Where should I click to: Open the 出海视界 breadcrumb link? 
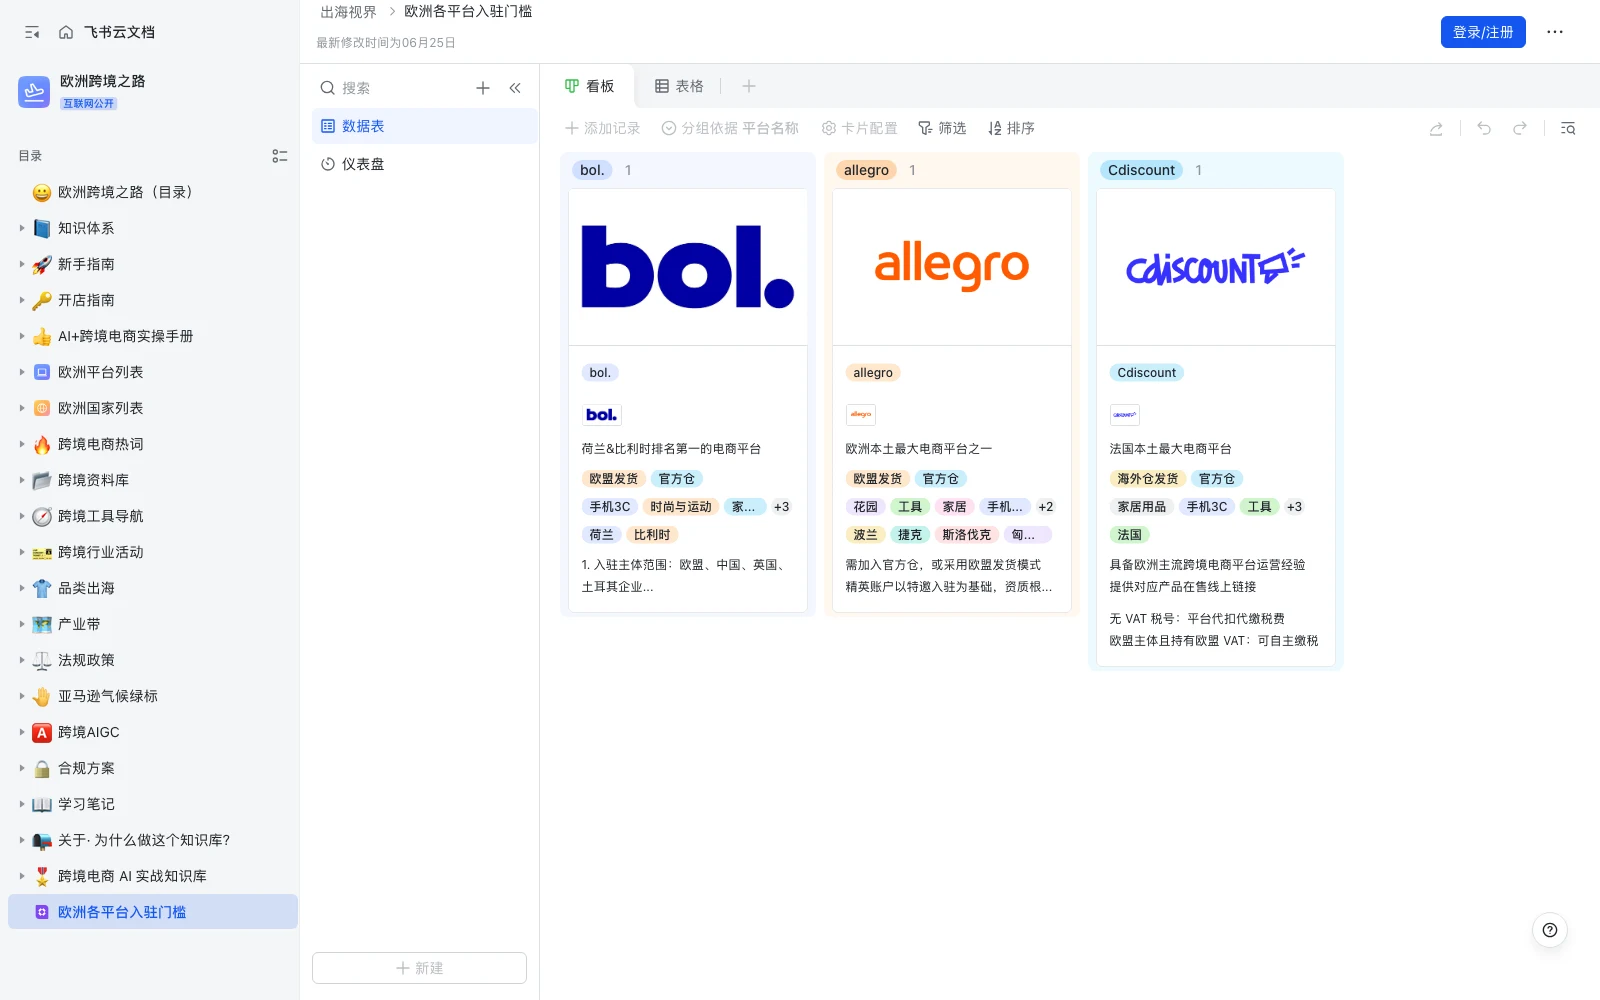(x=348, y=12)
